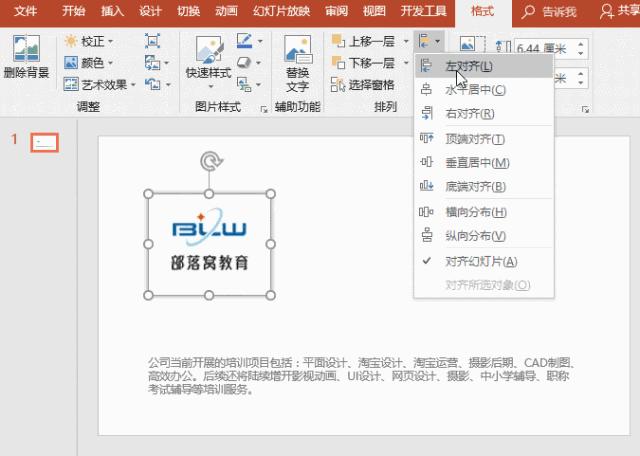Decrease height with the spinner down arrow

[x=581, y=53]
